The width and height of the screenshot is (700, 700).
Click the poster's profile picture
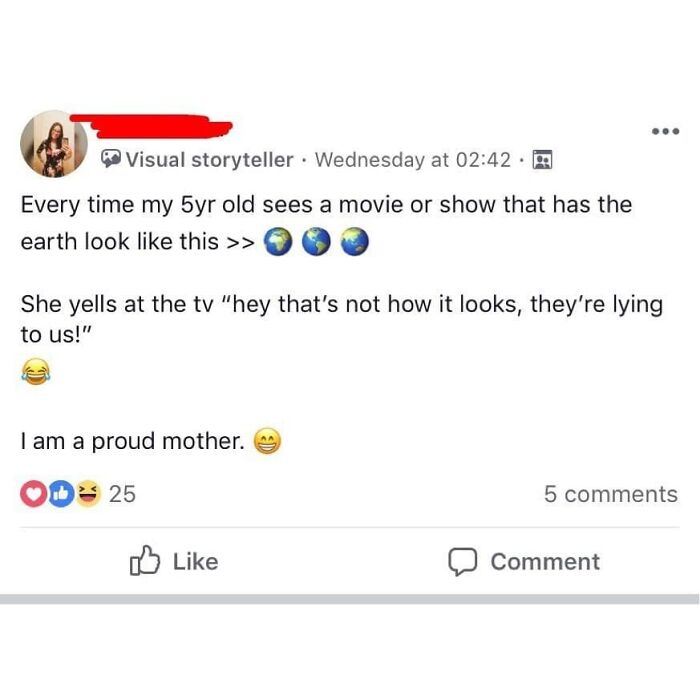coord(54,144)
